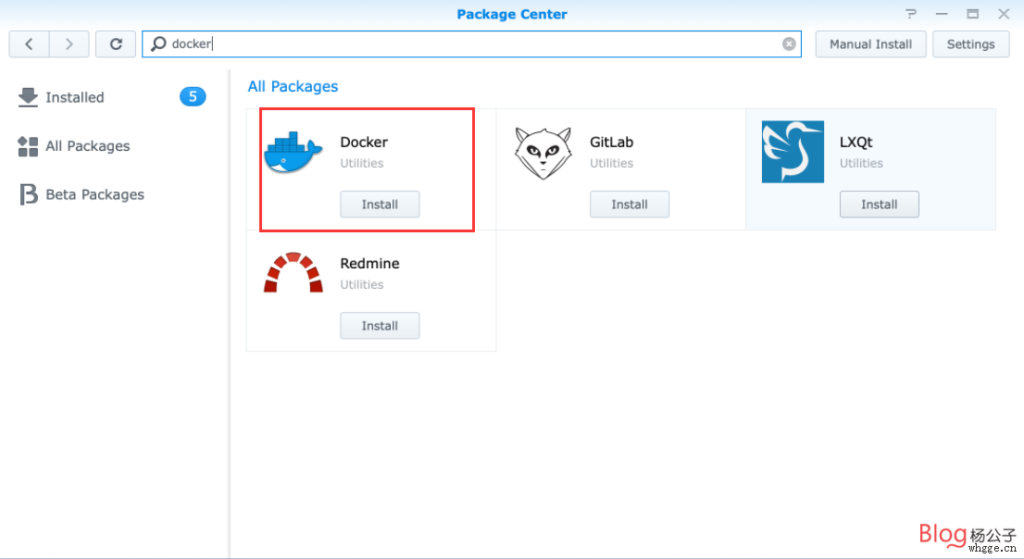Click the Beta Packages B icon
The image size is (1024, 559).
click(x=28, y=195)
